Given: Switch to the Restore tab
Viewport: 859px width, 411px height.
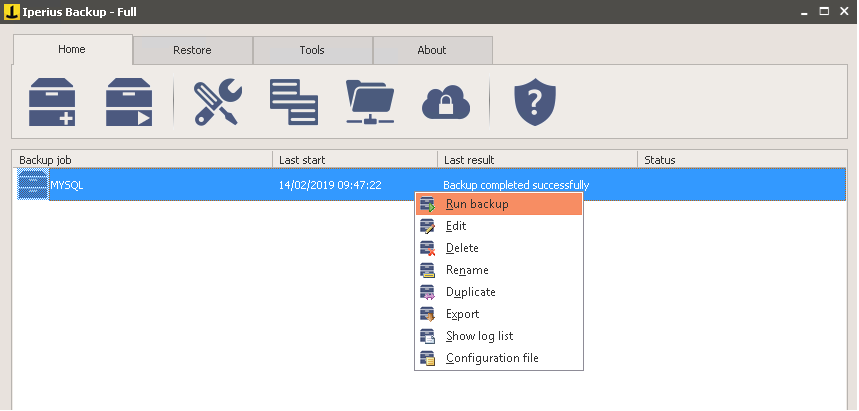Looking at the screenshot, I should pos(192,50).
